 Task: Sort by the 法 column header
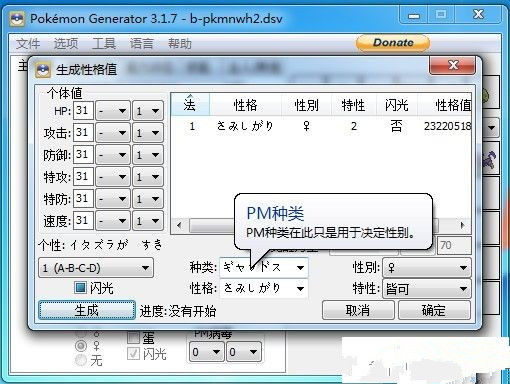pyautogui.click(x=190, y=105)
